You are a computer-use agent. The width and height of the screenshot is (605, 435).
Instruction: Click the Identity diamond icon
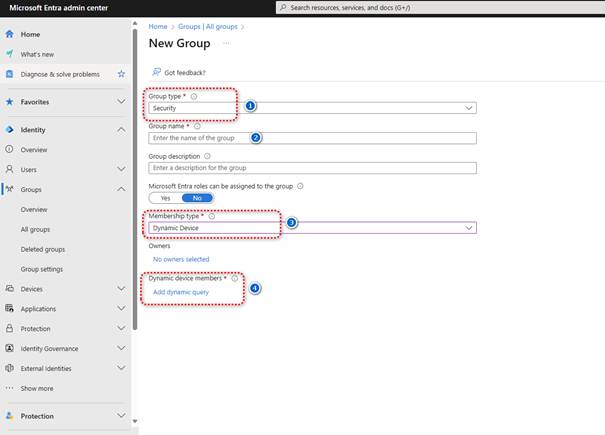10,129
